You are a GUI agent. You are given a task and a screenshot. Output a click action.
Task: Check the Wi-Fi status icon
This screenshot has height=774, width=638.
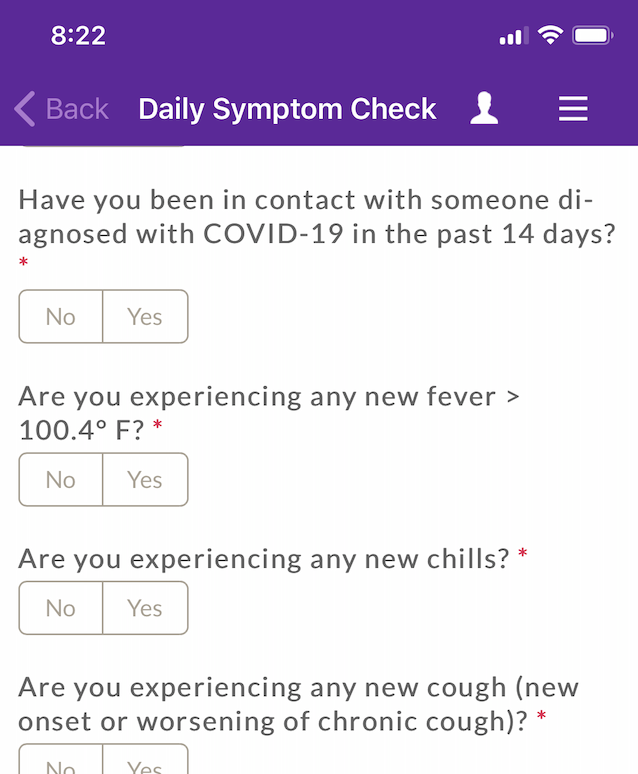(x=550, y=36)
